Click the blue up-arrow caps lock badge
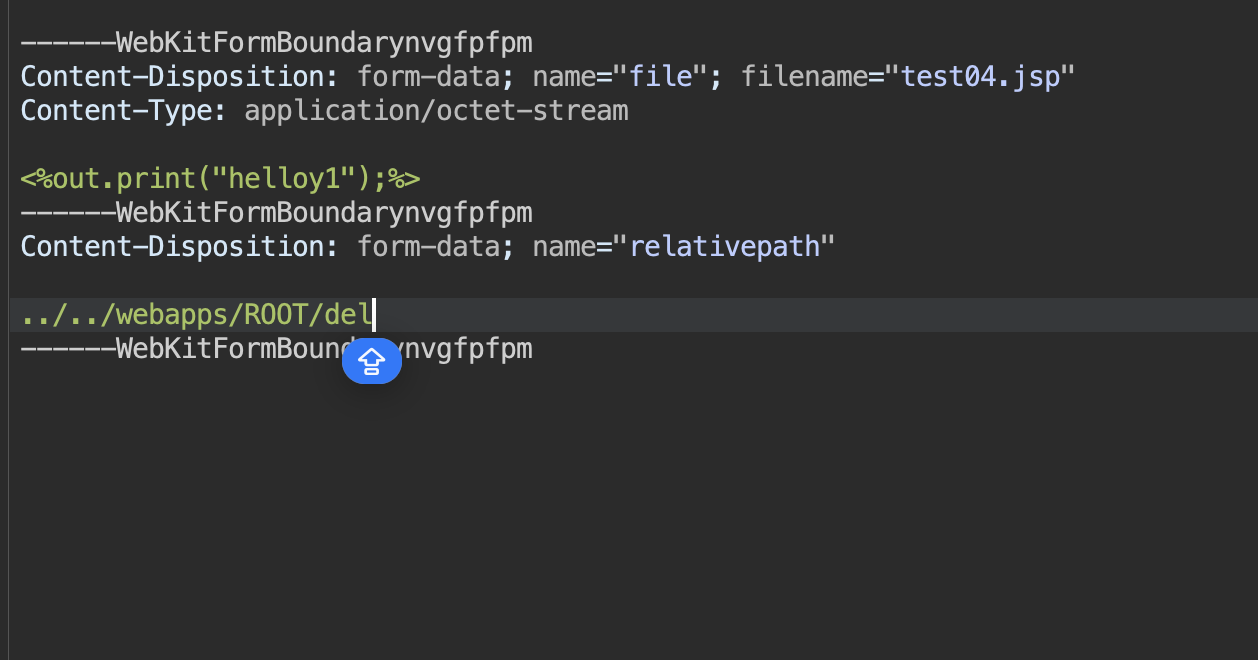 click(371, 361)
